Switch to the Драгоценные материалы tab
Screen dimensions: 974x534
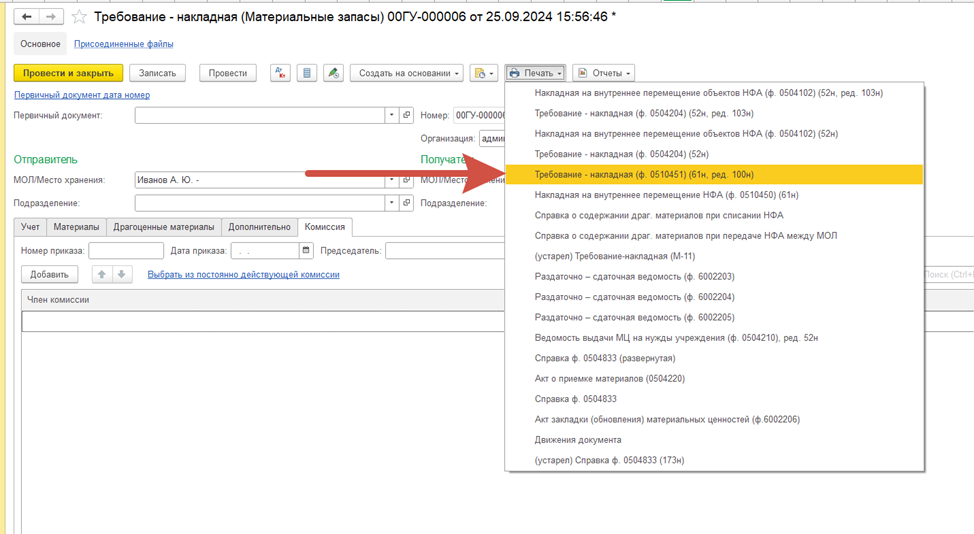point(164,227)
